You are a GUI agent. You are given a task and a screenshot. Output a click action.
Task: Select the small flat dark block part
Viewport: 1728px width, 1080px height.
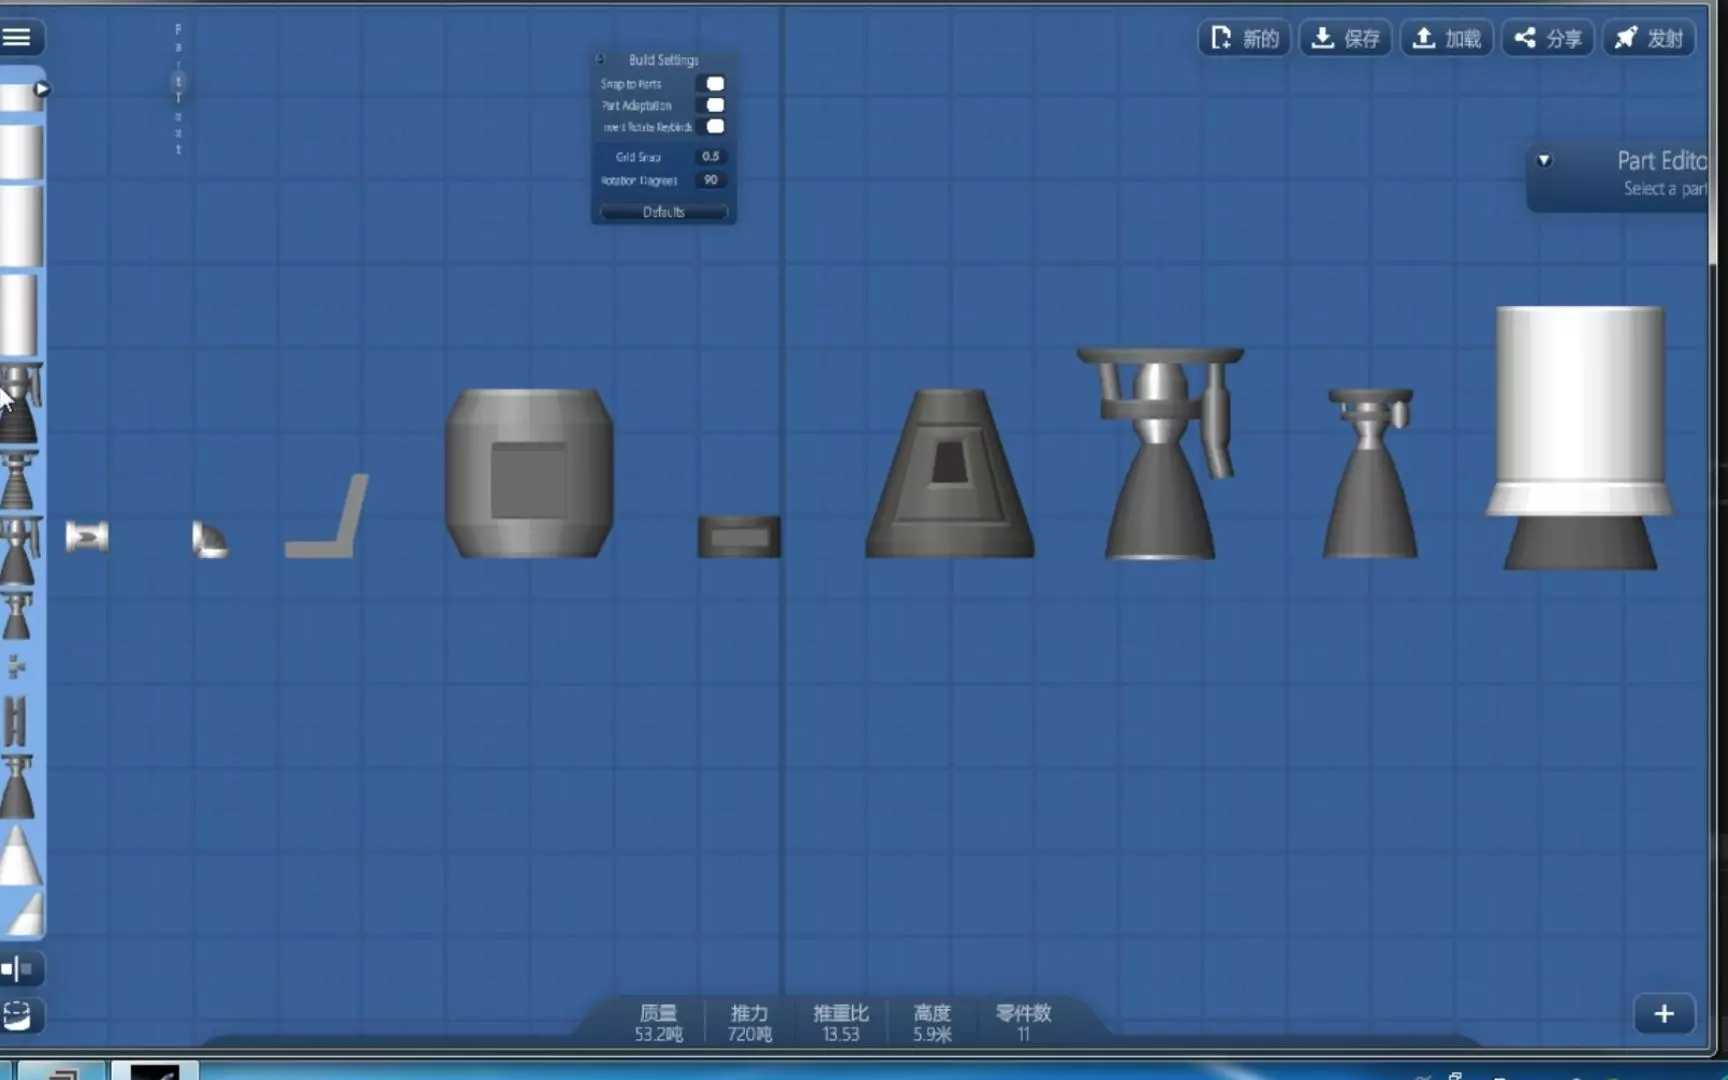click(x=739, y=537)
